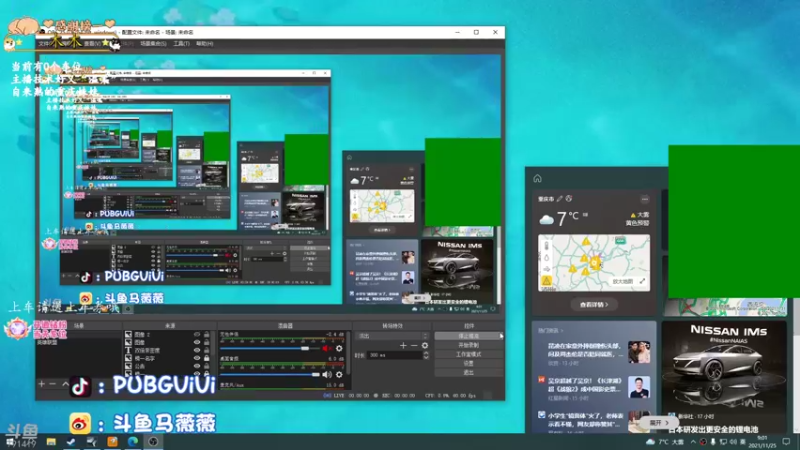Click the taskbar weather widget showing 7°C

(x=665, y=442)
